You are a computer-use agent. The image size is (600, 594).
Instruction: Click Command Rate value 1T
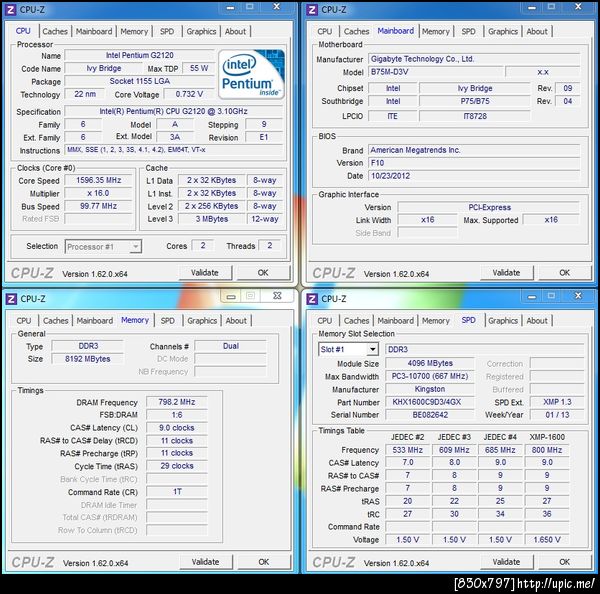click(177, 492)
